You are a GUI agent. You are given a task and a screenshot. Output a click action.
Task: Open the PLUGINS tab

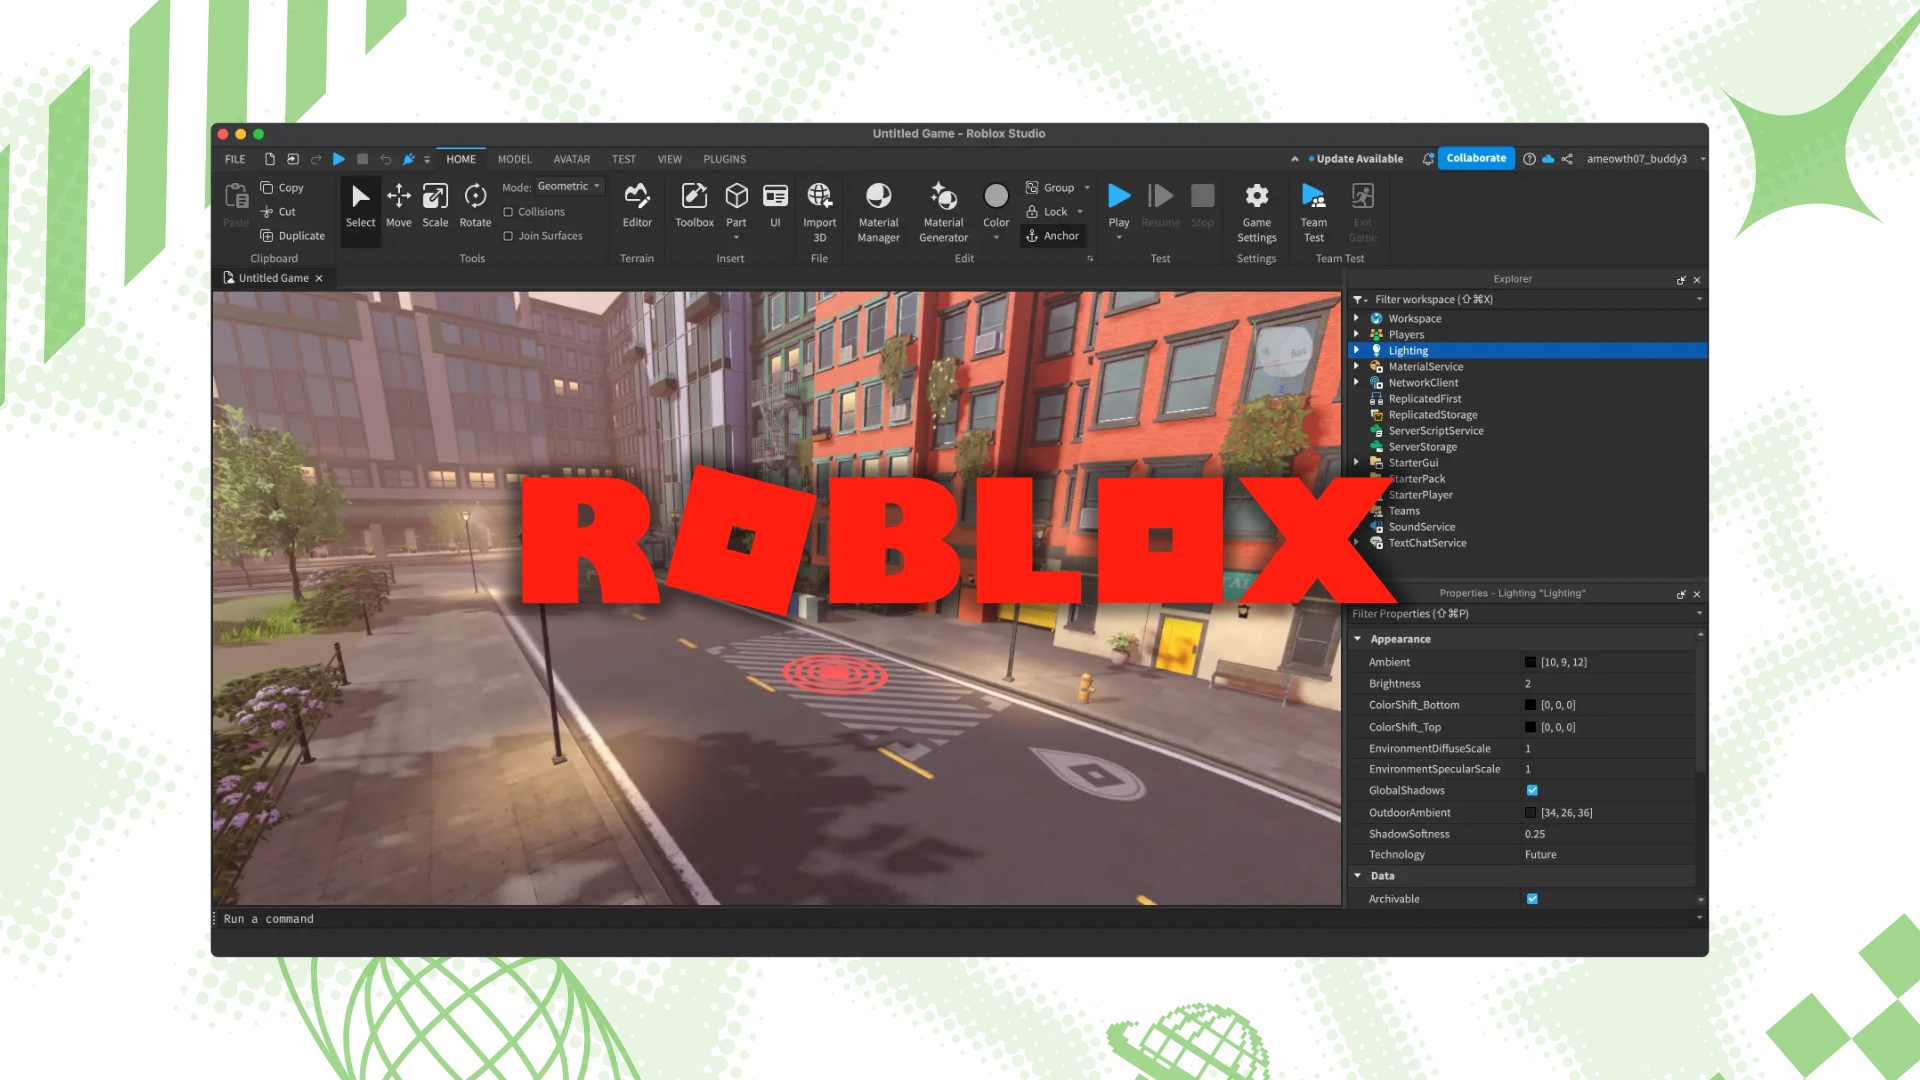tap(724, 159)
